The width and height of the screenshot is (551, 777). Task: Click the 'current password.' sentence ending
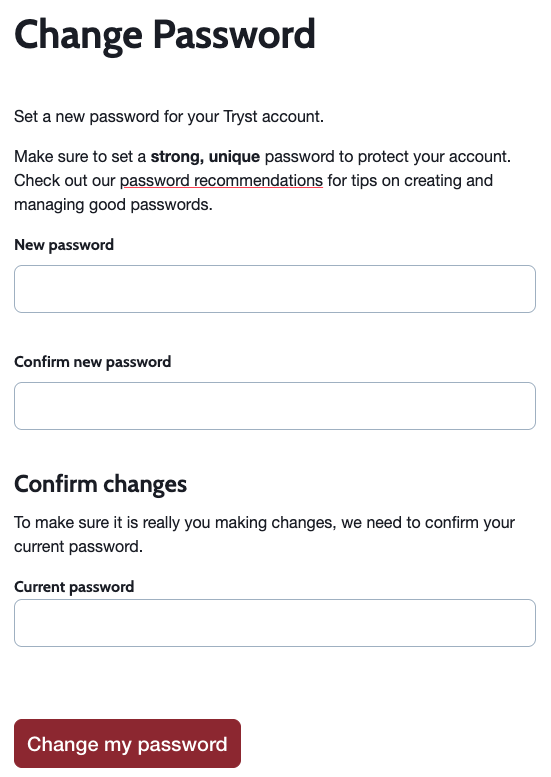(x=78, y=547)
